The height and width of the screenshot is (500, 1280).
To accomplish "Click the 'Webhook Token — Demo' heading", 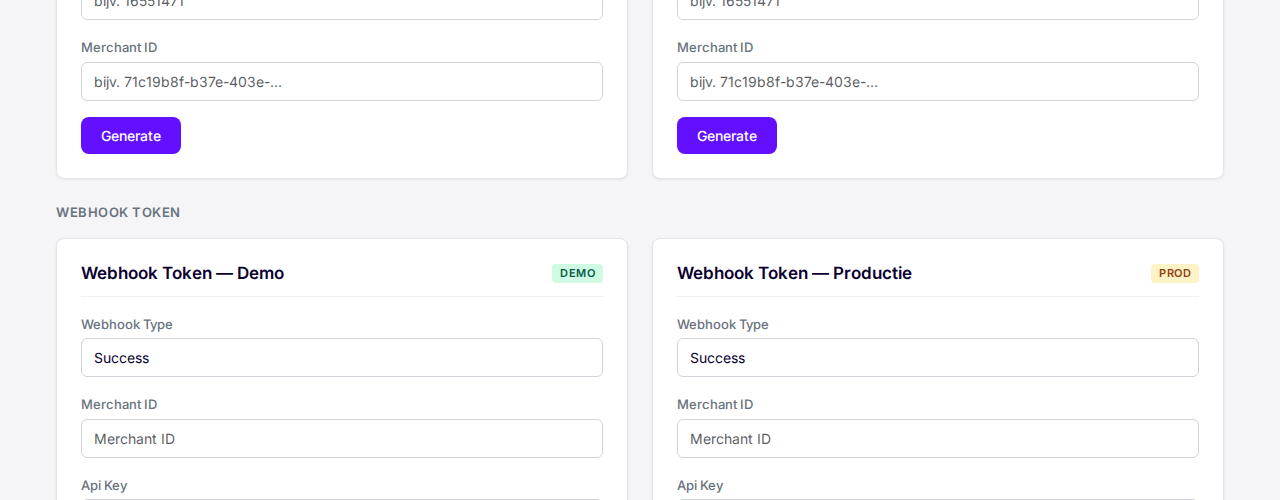I will point(183,273).
